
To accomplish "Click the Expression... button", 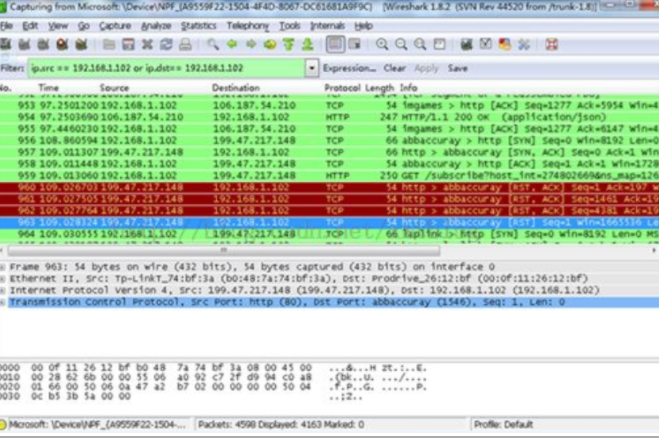I will (349, 68).
